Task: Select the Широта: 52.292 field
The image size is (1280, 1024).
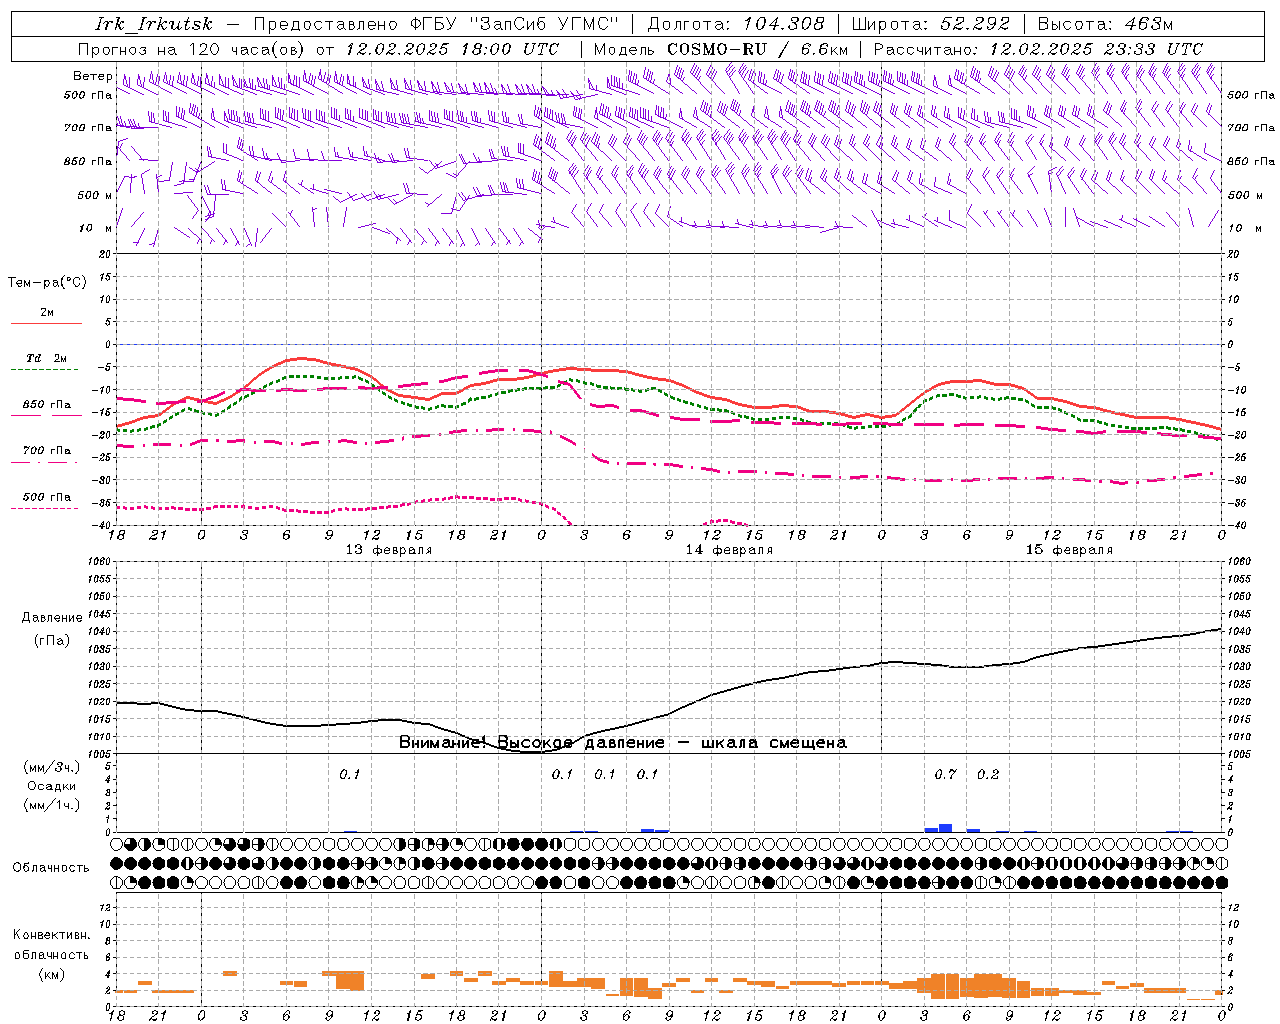Action: [931, 24]
